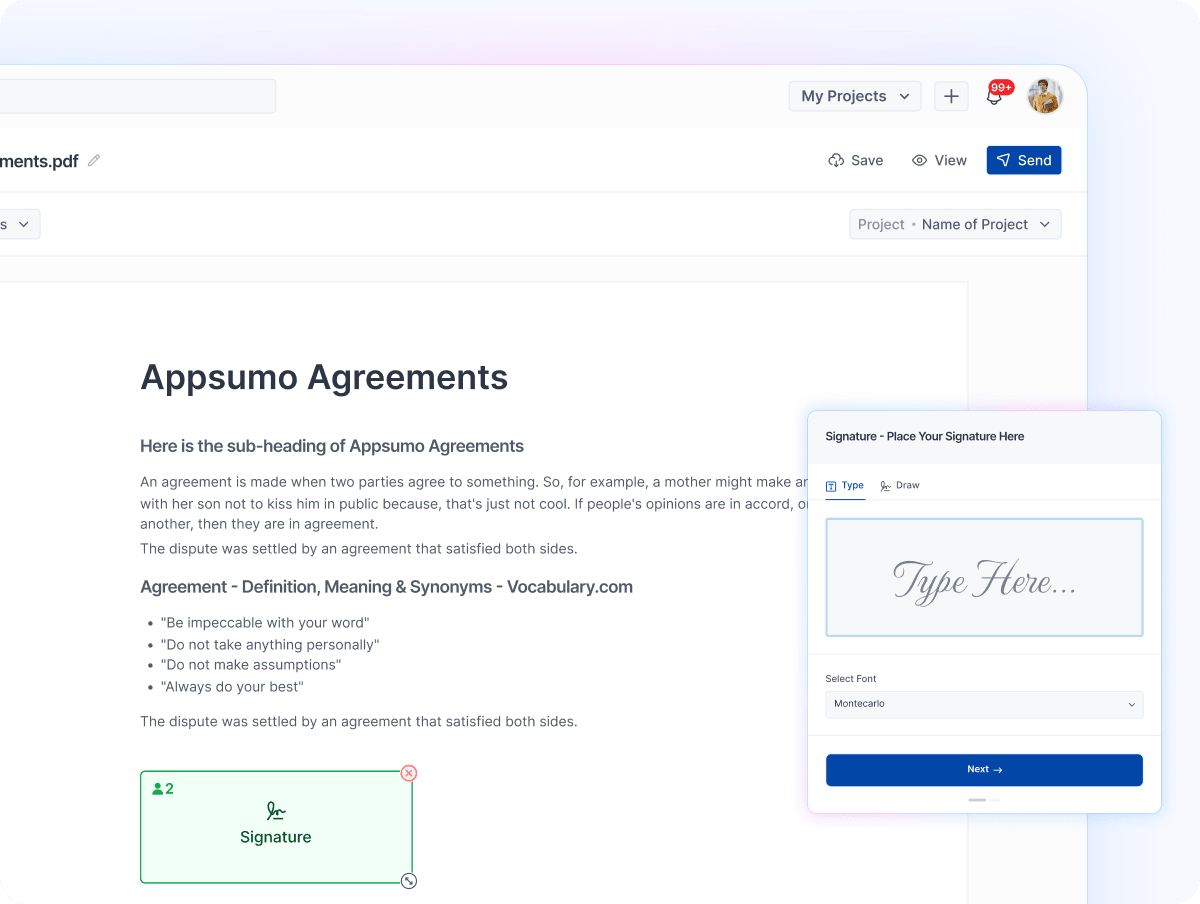The width and height of the screenshot is (1200, 904).
Task: Click the signature pen icon in green box
Action: 276,811
